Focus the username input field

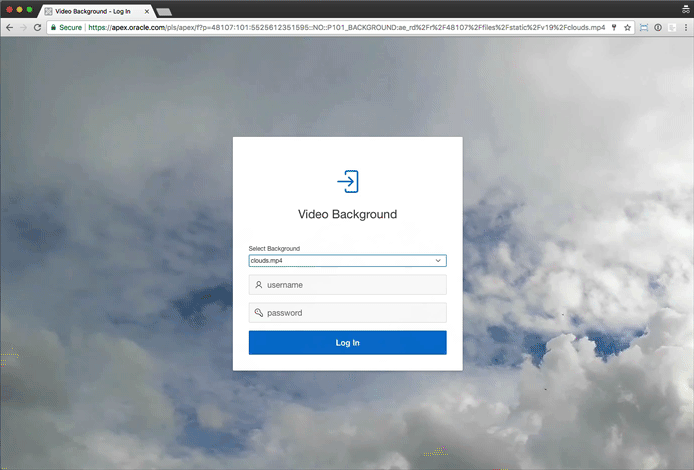[350, 285]
